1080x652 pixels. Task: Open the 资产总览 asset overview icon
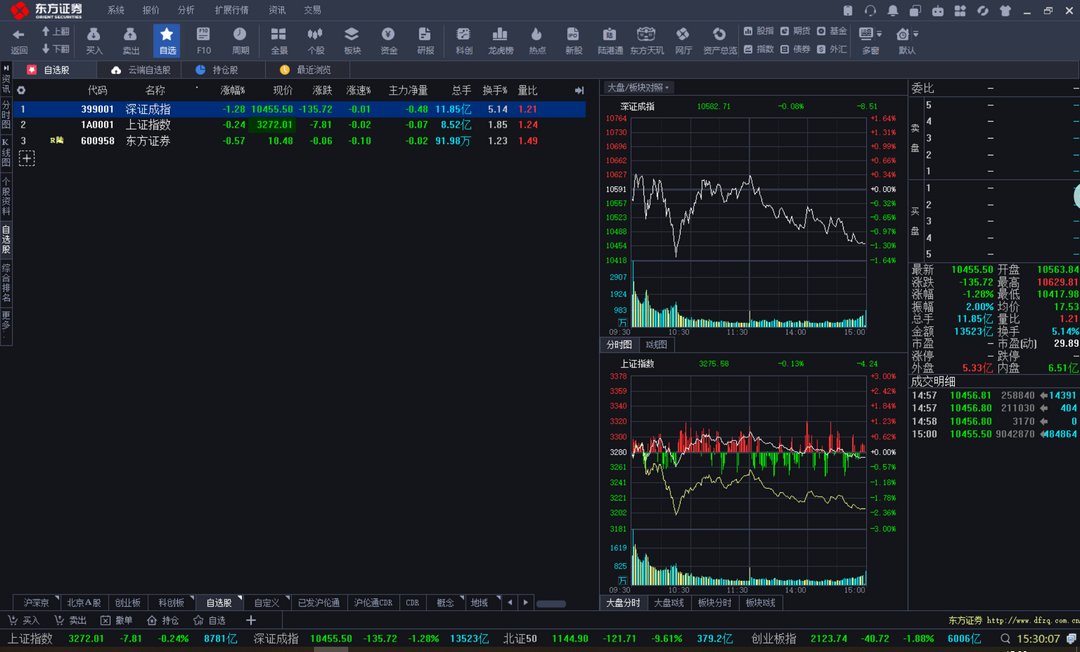click(719, 40)
